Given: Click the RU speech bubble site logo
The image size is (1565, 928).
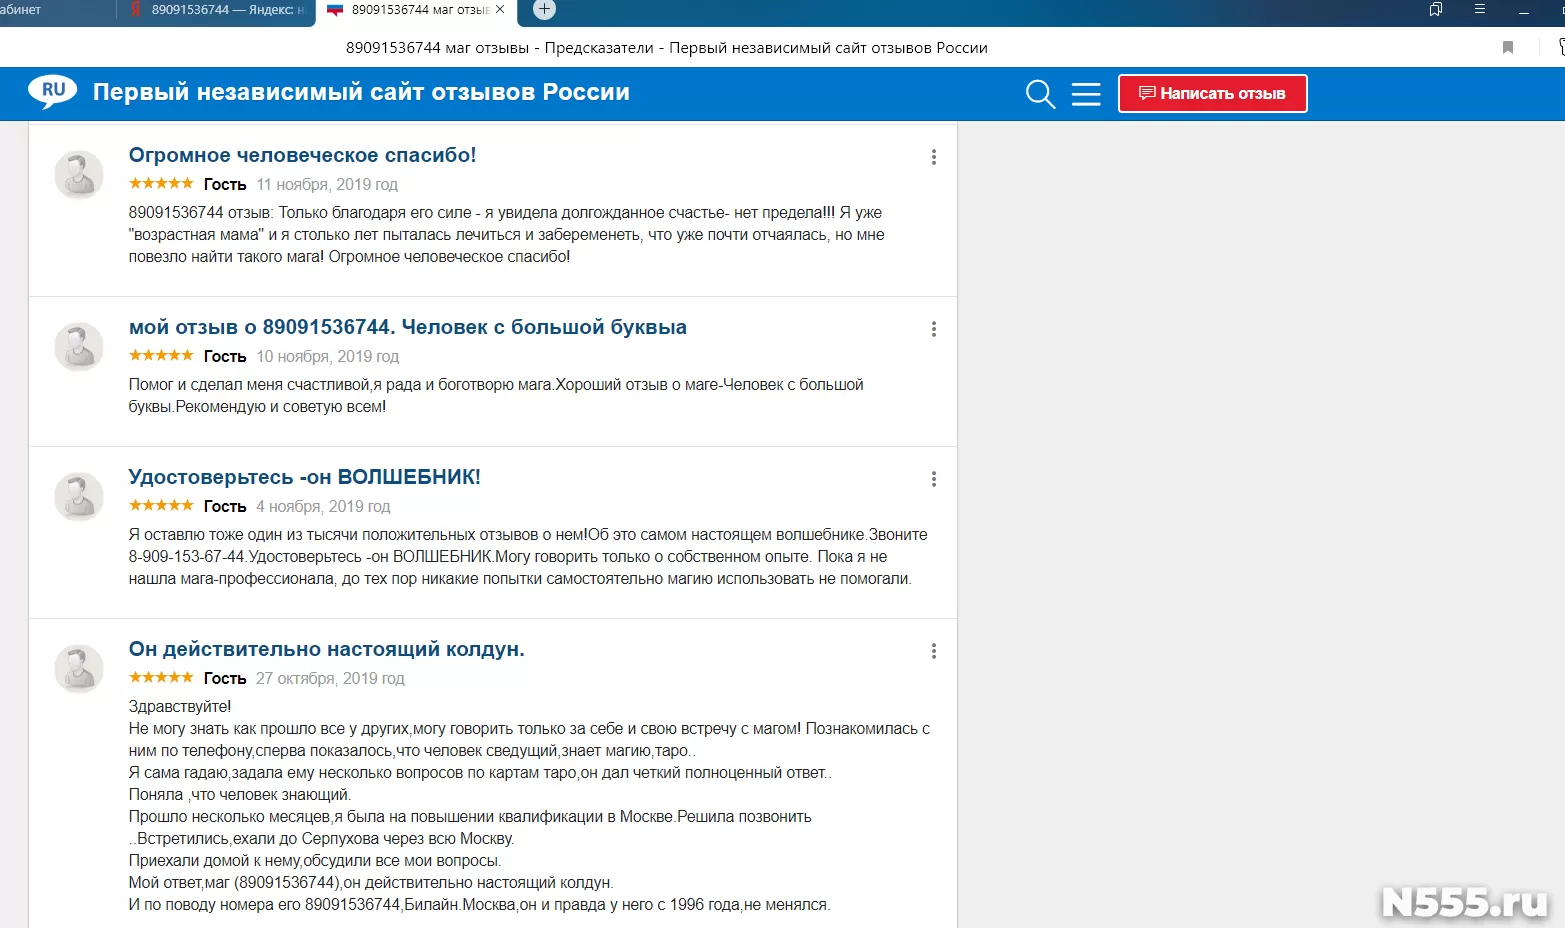Looking at the screenshot, I should tap(53, 91).
